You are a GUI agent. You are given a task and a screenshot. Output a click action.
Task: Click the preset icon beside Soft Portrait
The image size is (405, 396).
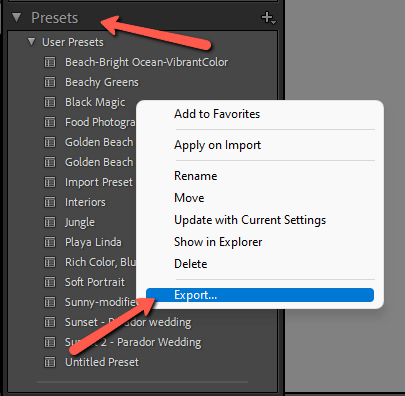click(50, 282)
